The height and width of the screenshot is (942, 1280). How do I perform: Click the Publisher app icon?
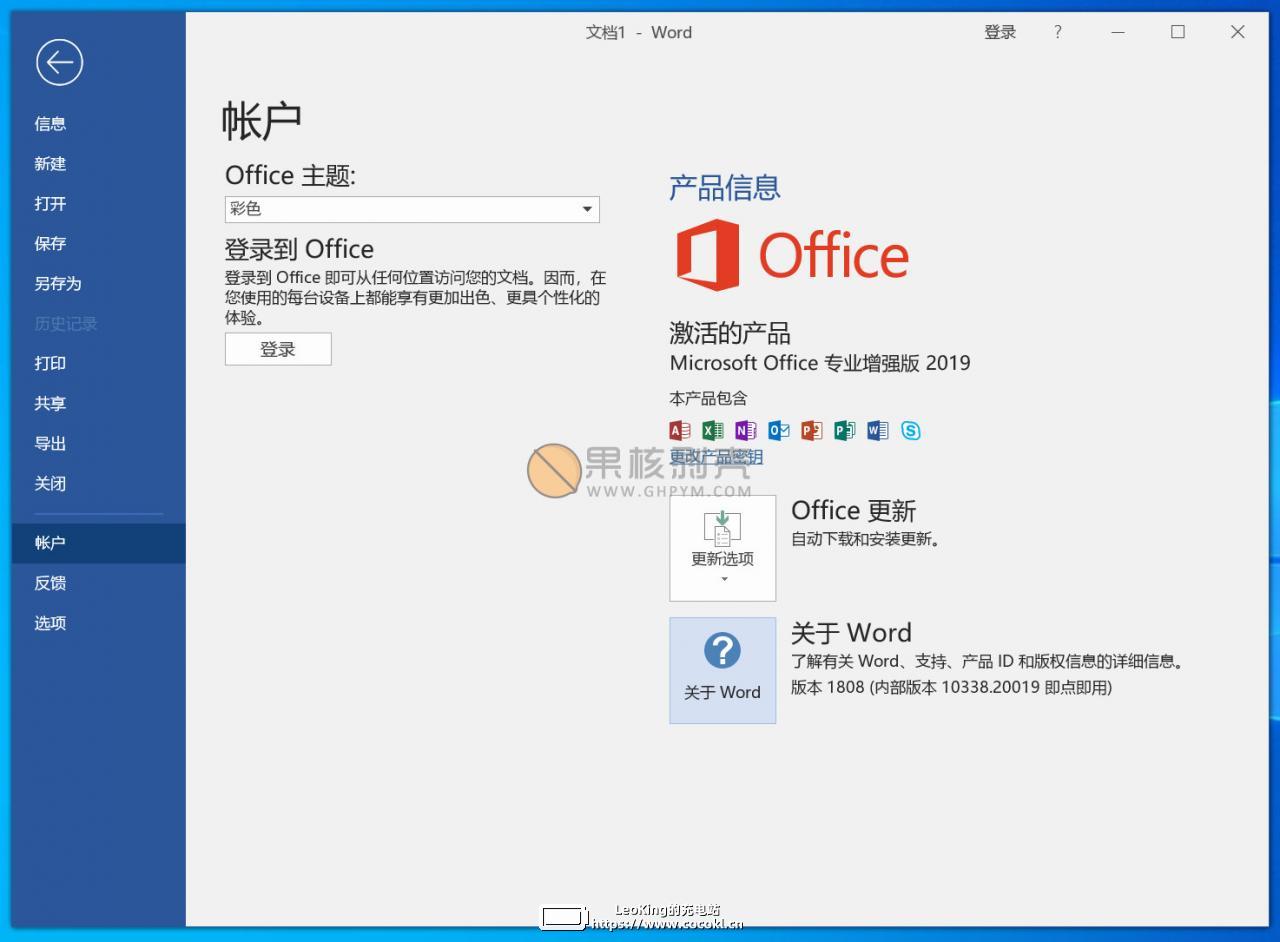845,430
